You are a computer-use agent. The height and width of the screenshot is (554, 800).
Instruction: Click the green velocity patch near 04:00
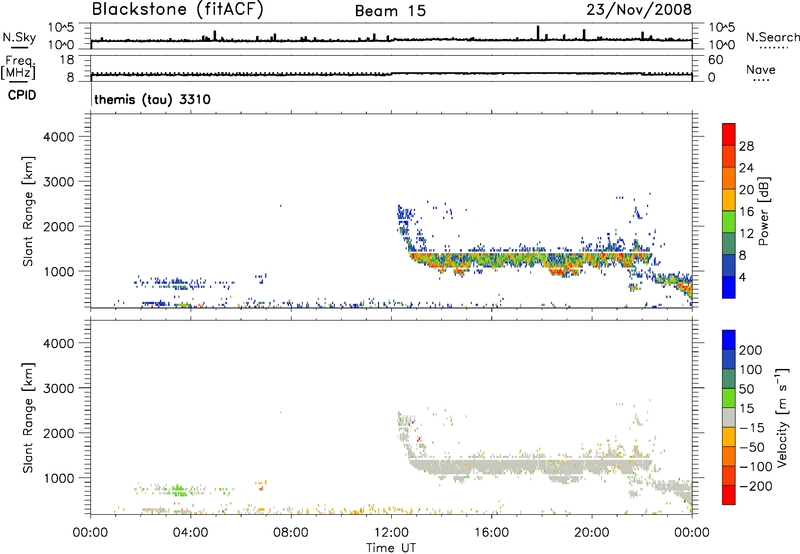pos(179,492)
